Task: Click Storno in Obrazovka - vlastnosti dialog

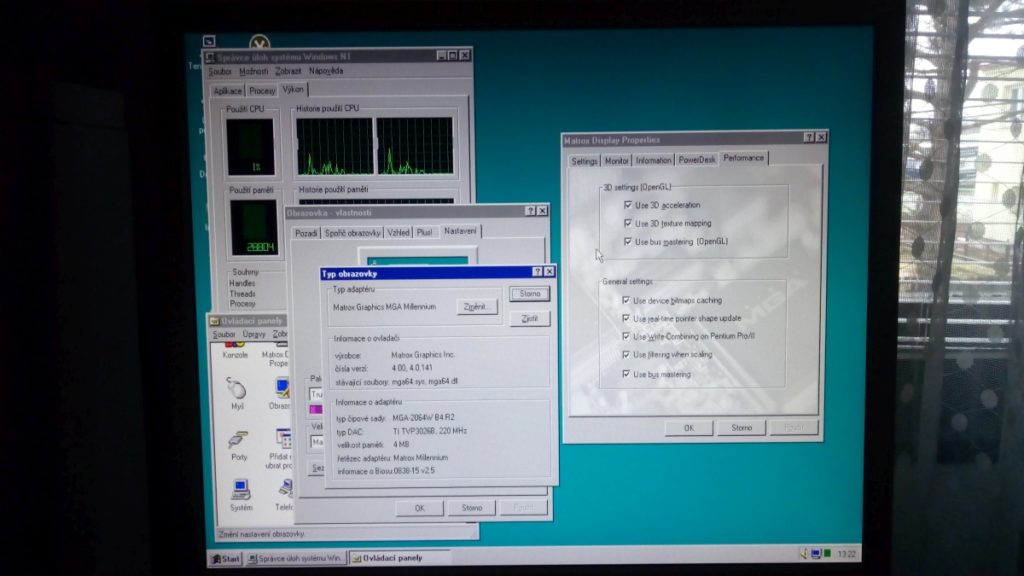Action: [472, 508]
